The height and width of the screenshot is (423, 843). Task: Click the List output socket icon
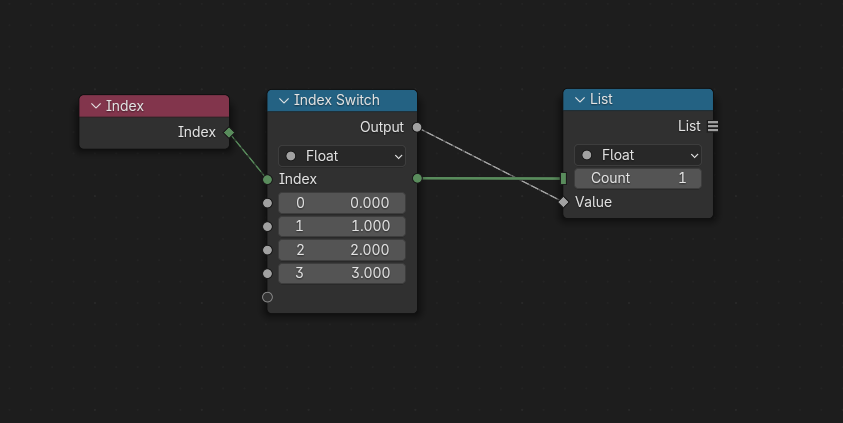[x=713, y=126]
